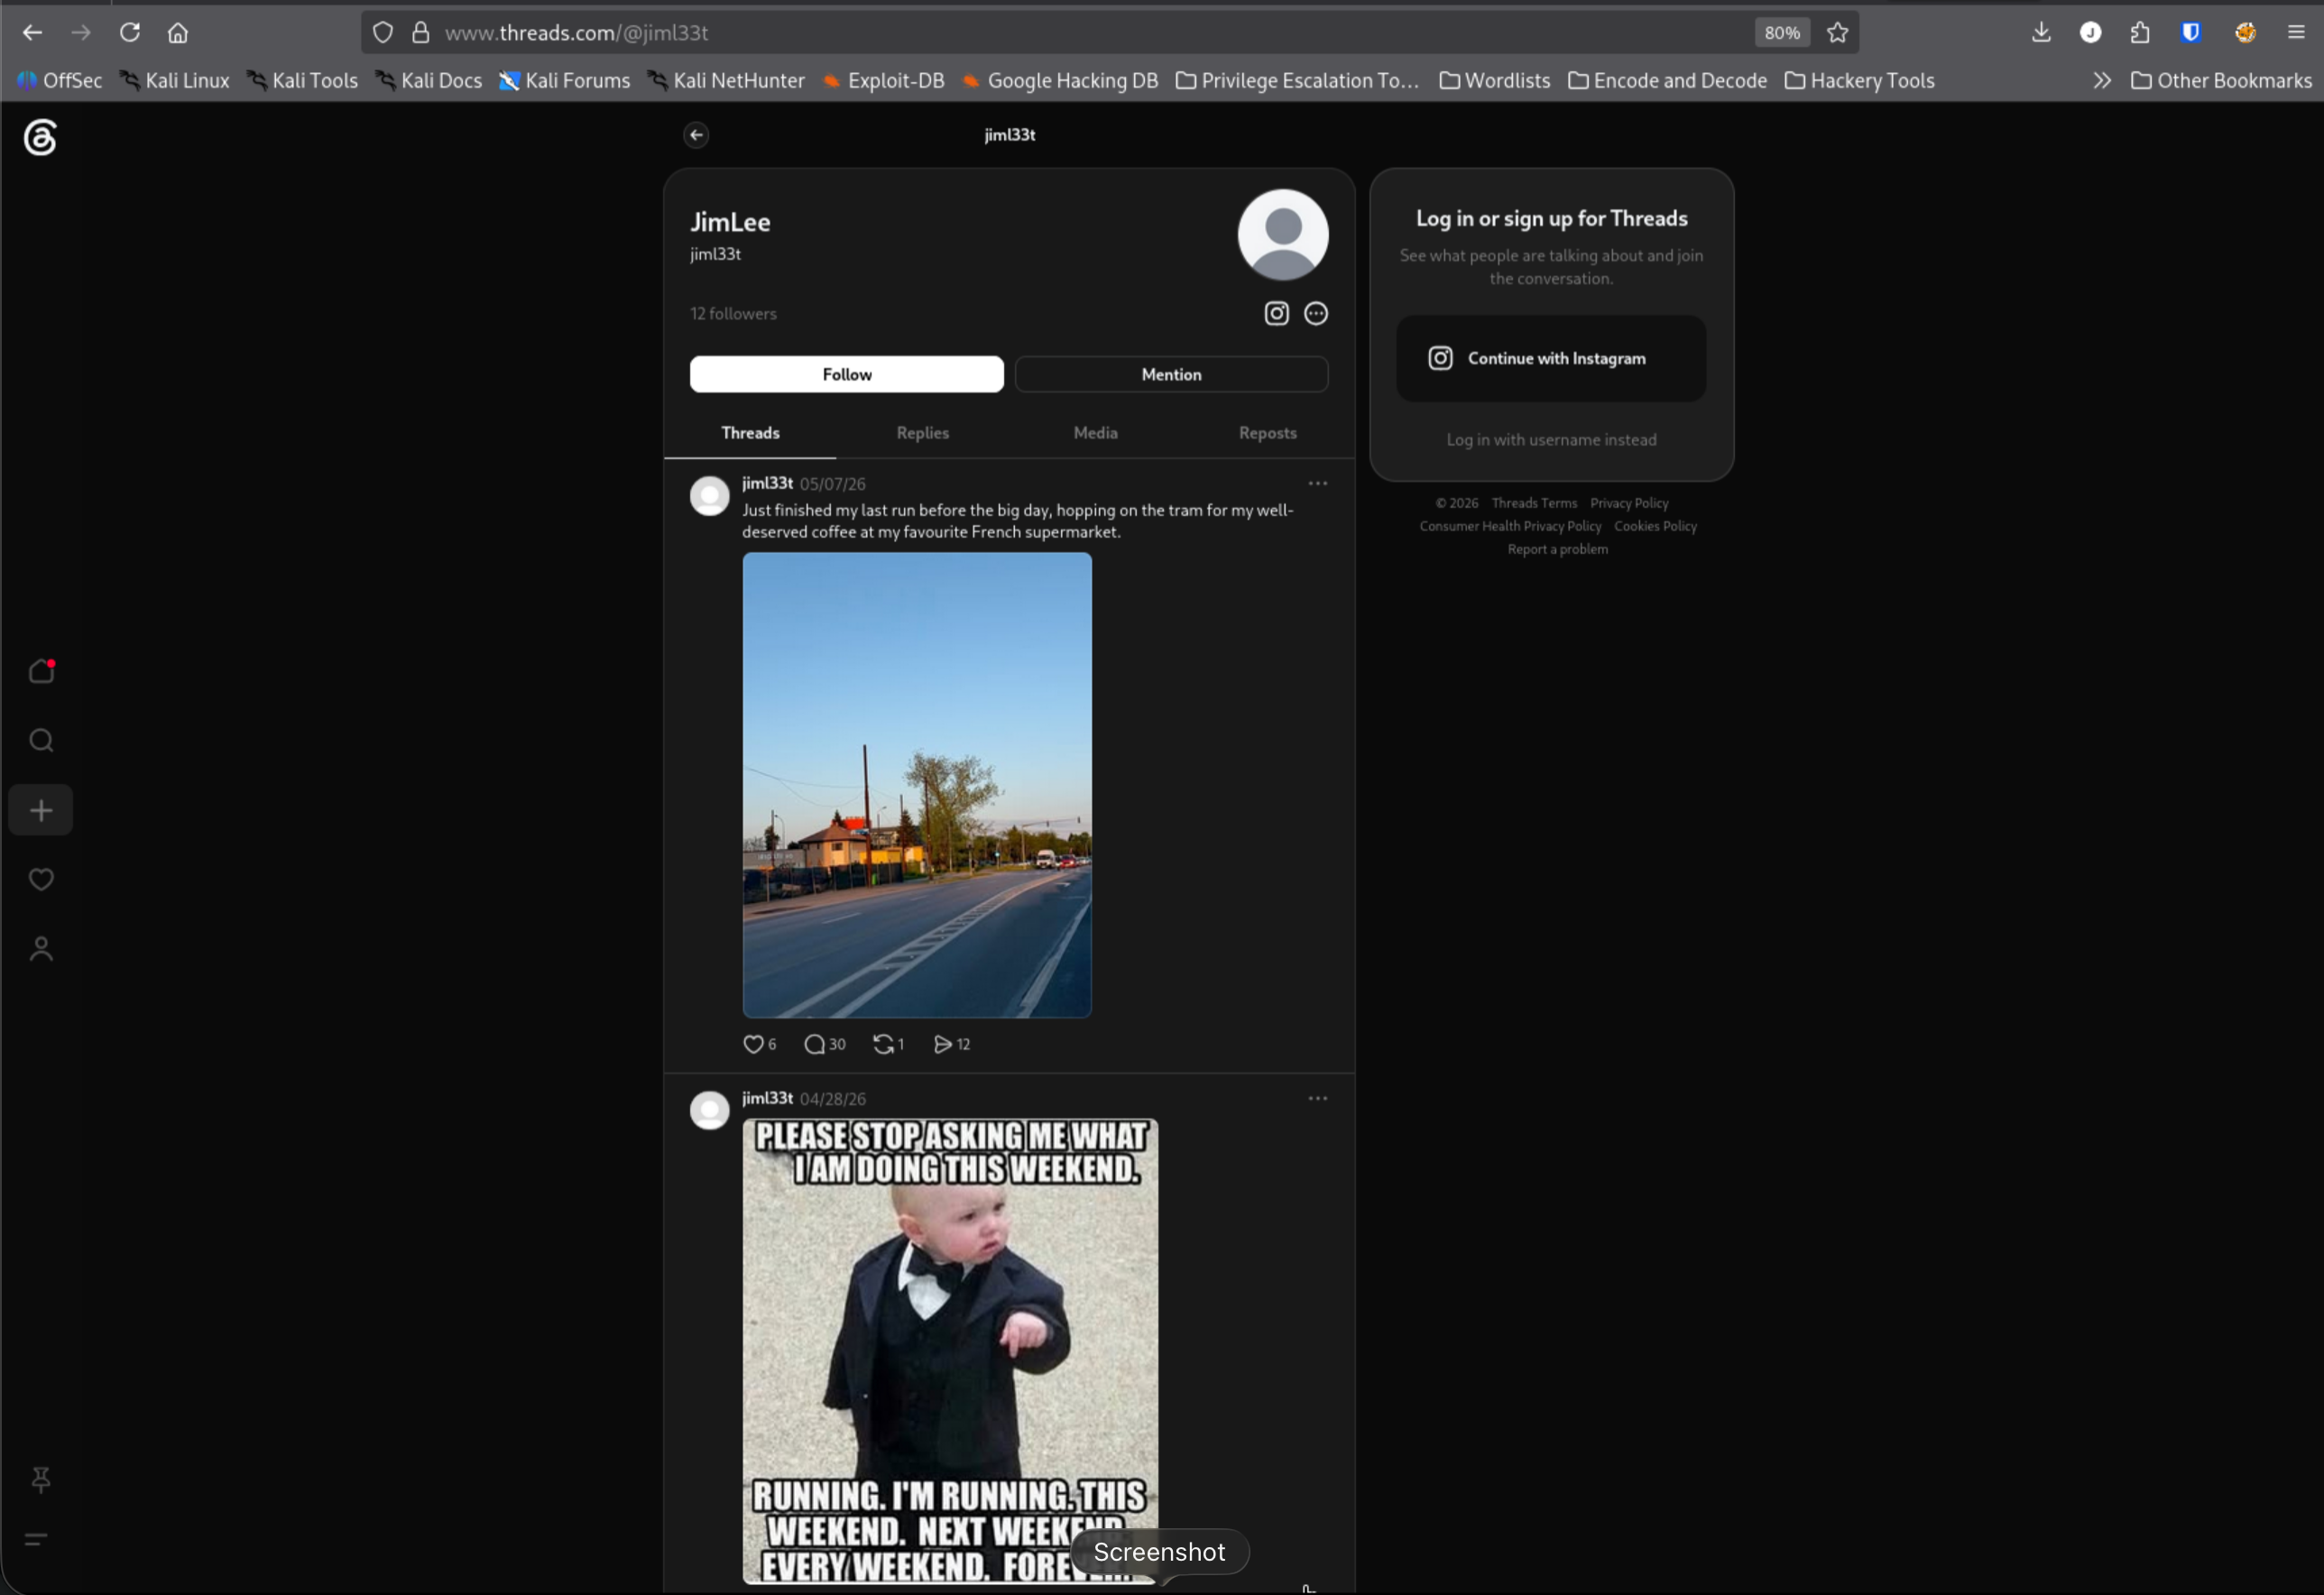Viewport: 2324px width, 1595px height.
Task: Open the search sidebar icon
Action: (41, 740)
